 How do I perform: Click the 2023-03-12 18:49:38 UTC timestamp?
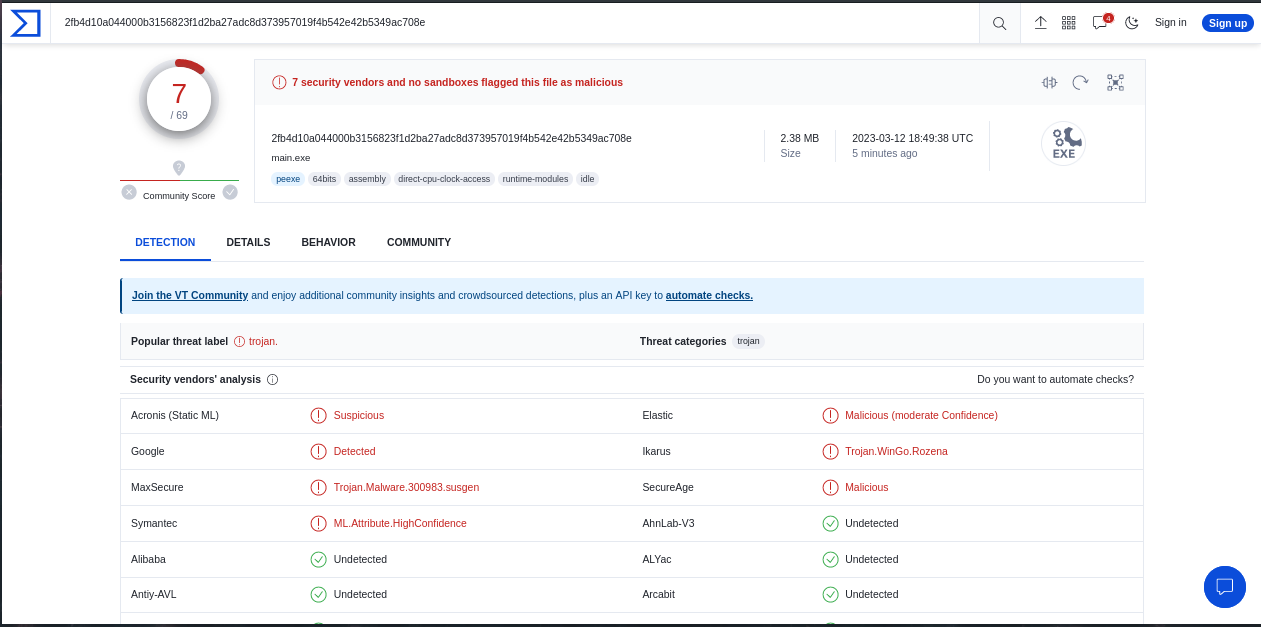[x=912, y=138]
